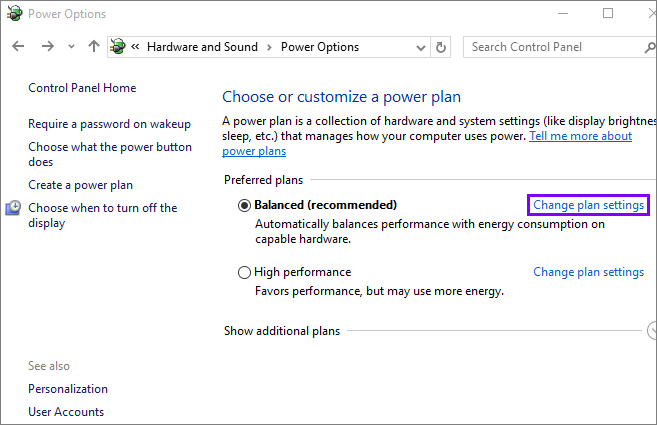Open Tell me more about power plans
The image size is (657, 425).
[x=580, y=136]
